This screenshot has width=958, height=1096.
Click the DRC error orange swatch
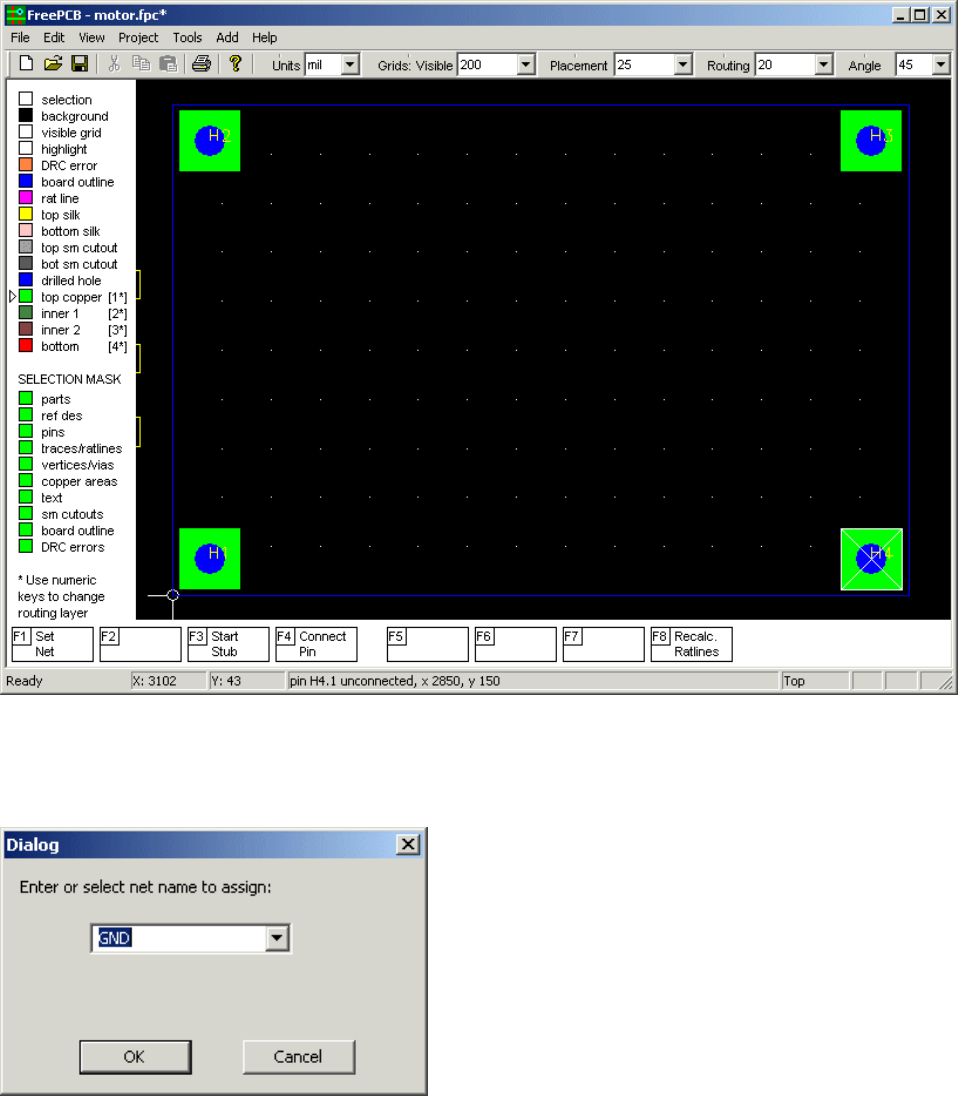(26, 165)
